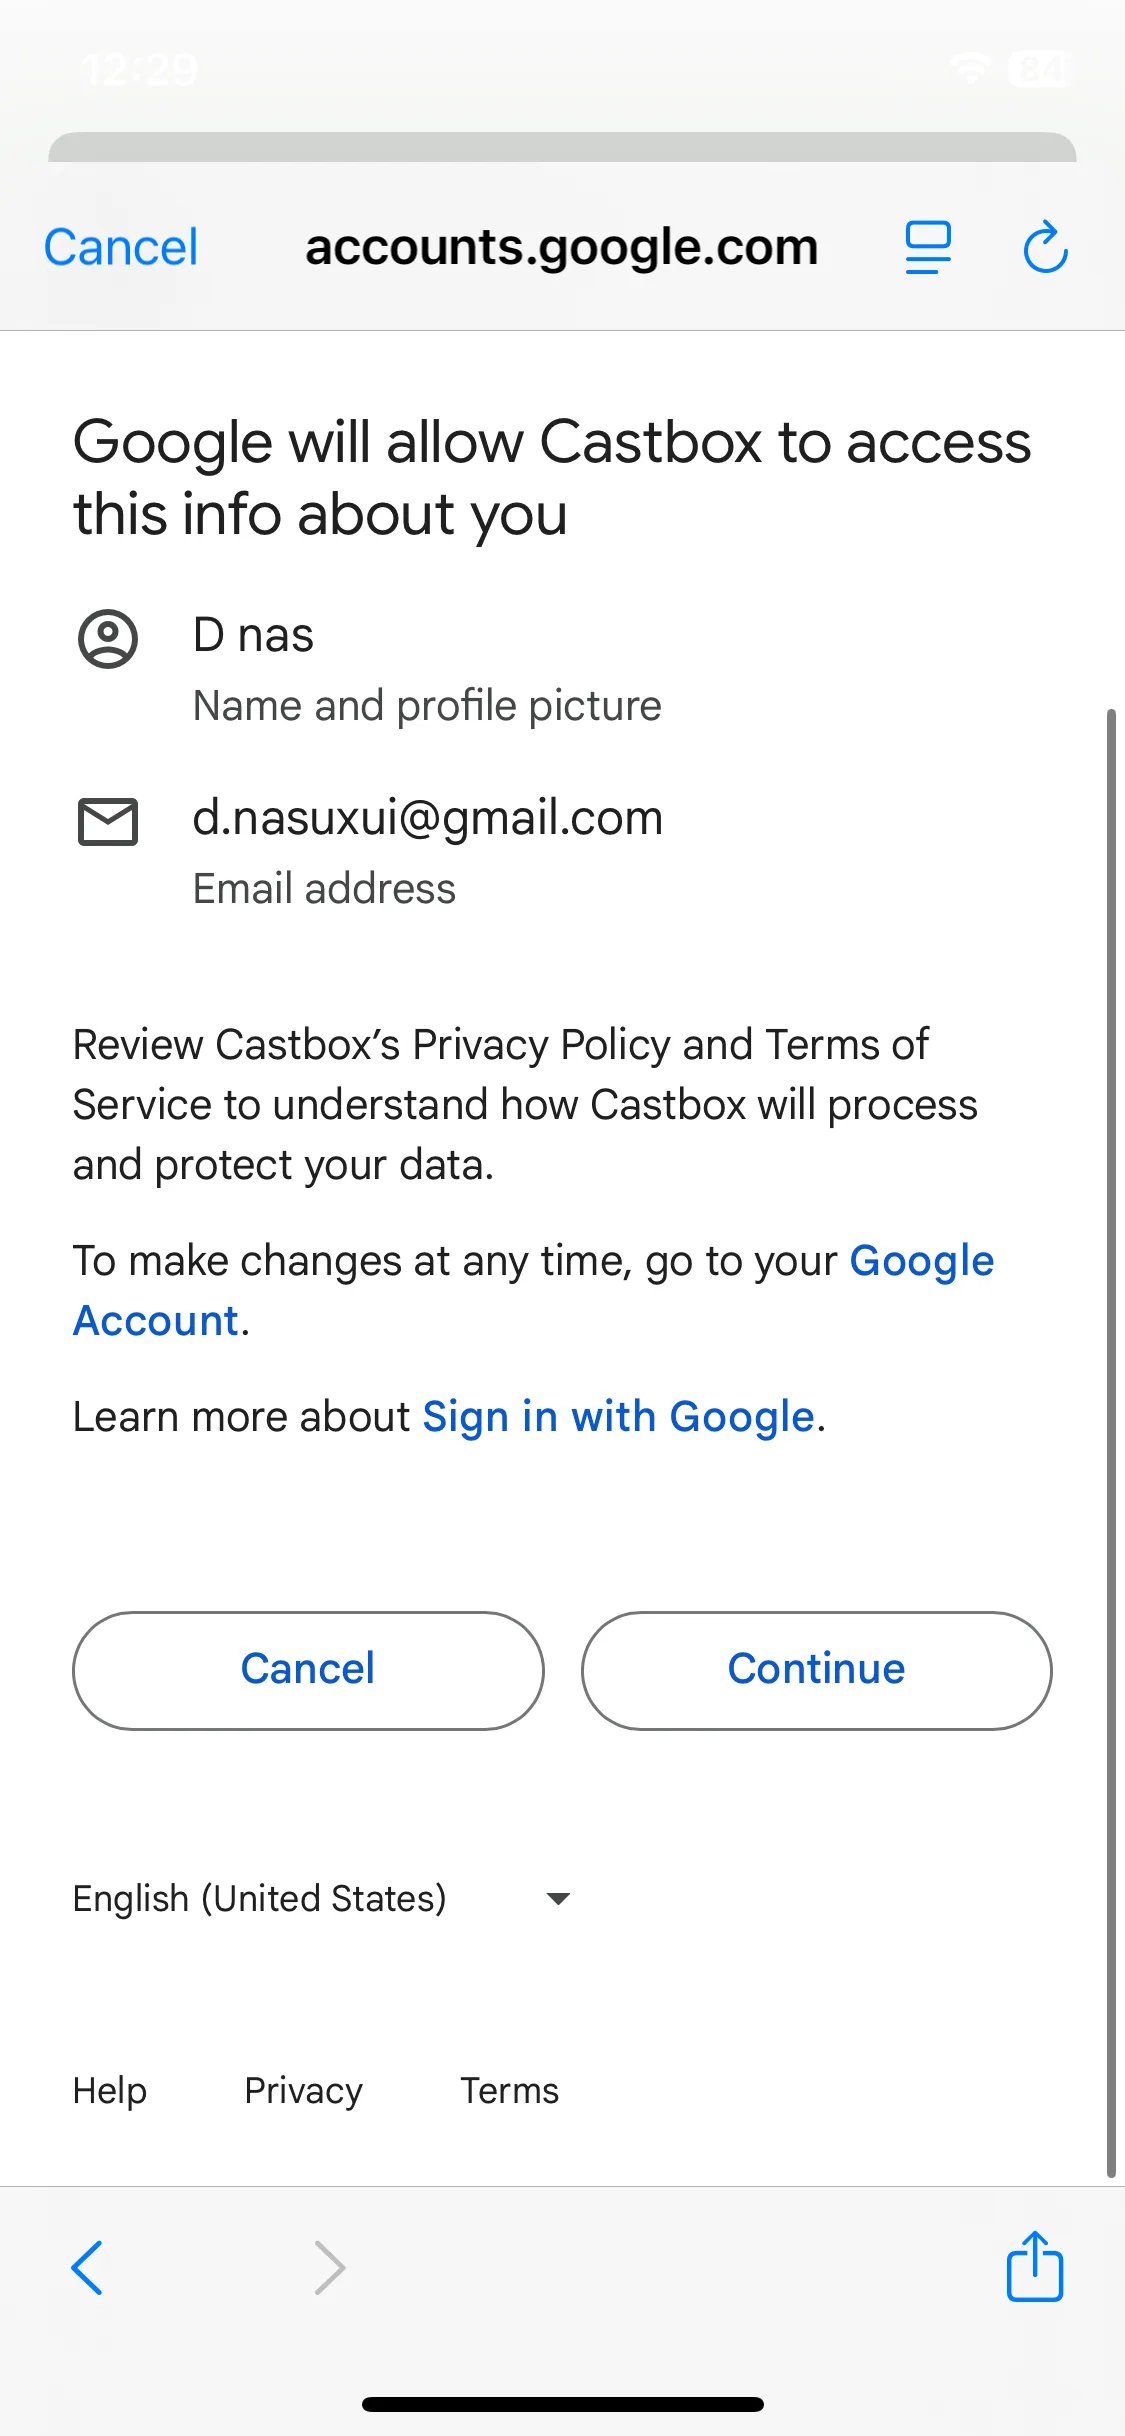The width and height of the screenshot is (1125, 2436).
Task: Reload the page with the refresh icon
Action: click(x=1045, y=247)
